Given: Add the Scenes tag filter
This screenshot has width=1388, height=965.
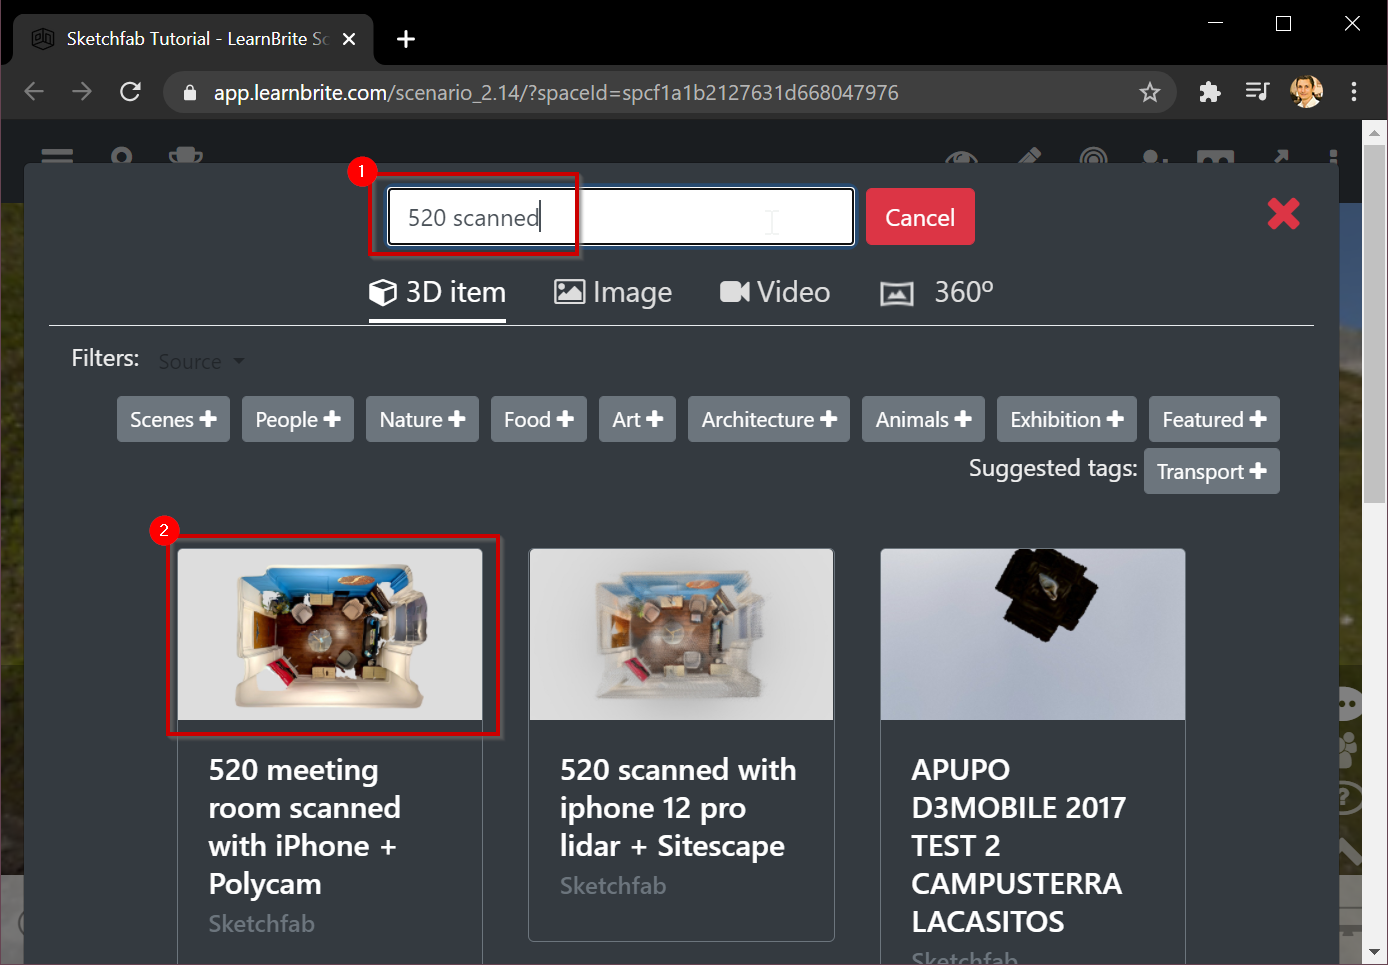Looking at the screenshot, I should coord(173,420).
